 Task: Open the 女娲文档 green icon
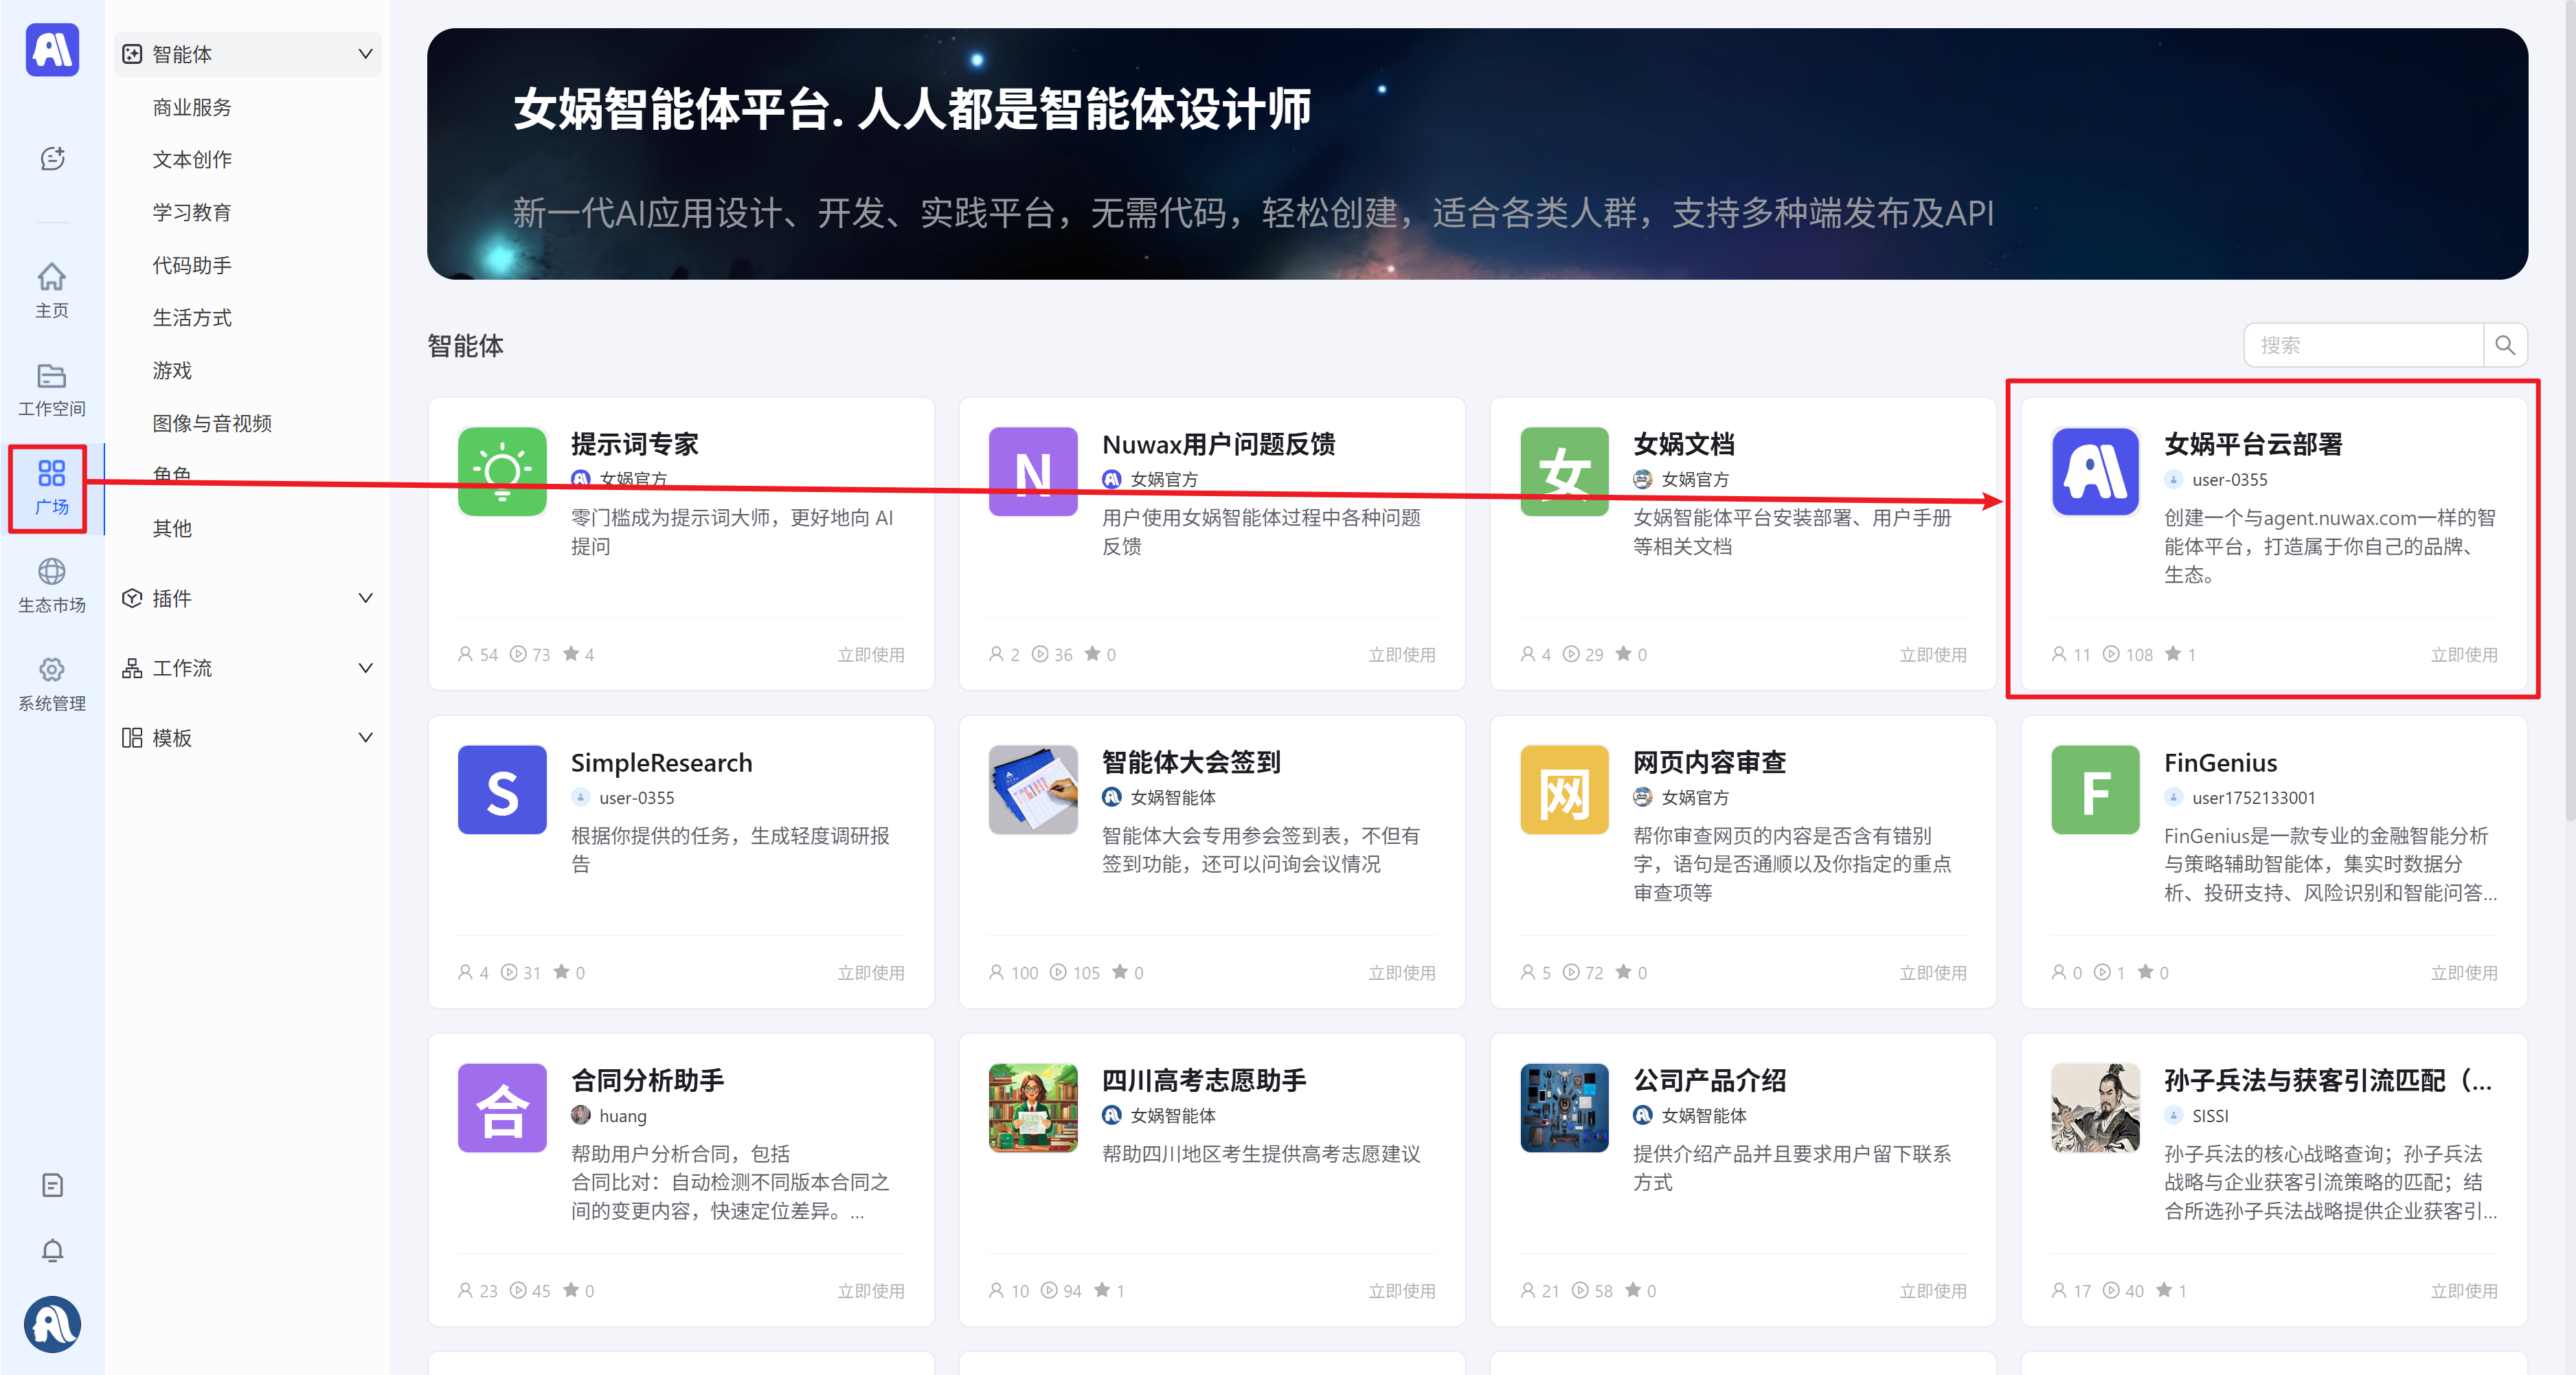[x=1564, y=471]
